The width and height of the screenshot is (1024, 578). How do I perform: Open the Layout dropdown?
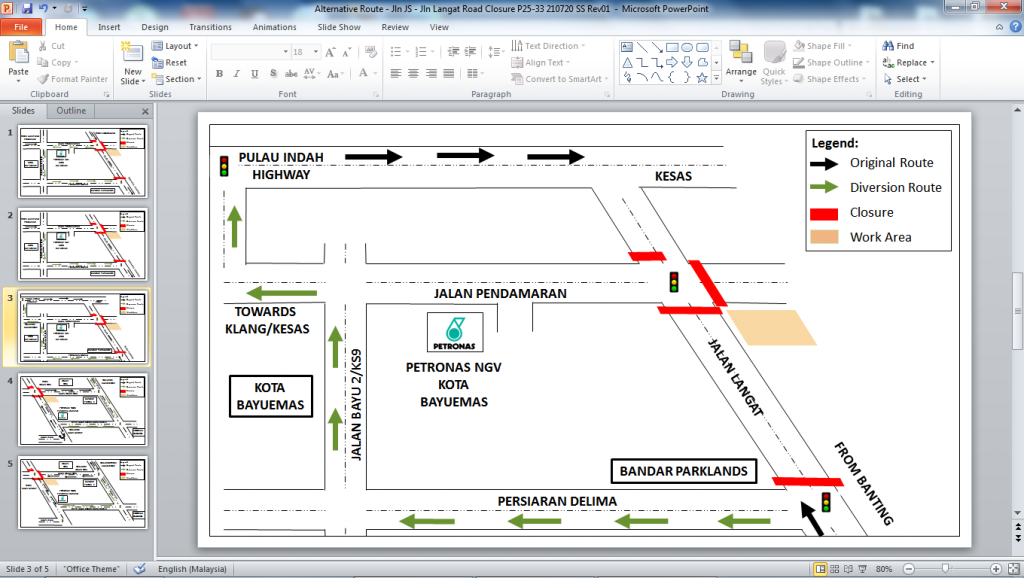click(176, 46)
